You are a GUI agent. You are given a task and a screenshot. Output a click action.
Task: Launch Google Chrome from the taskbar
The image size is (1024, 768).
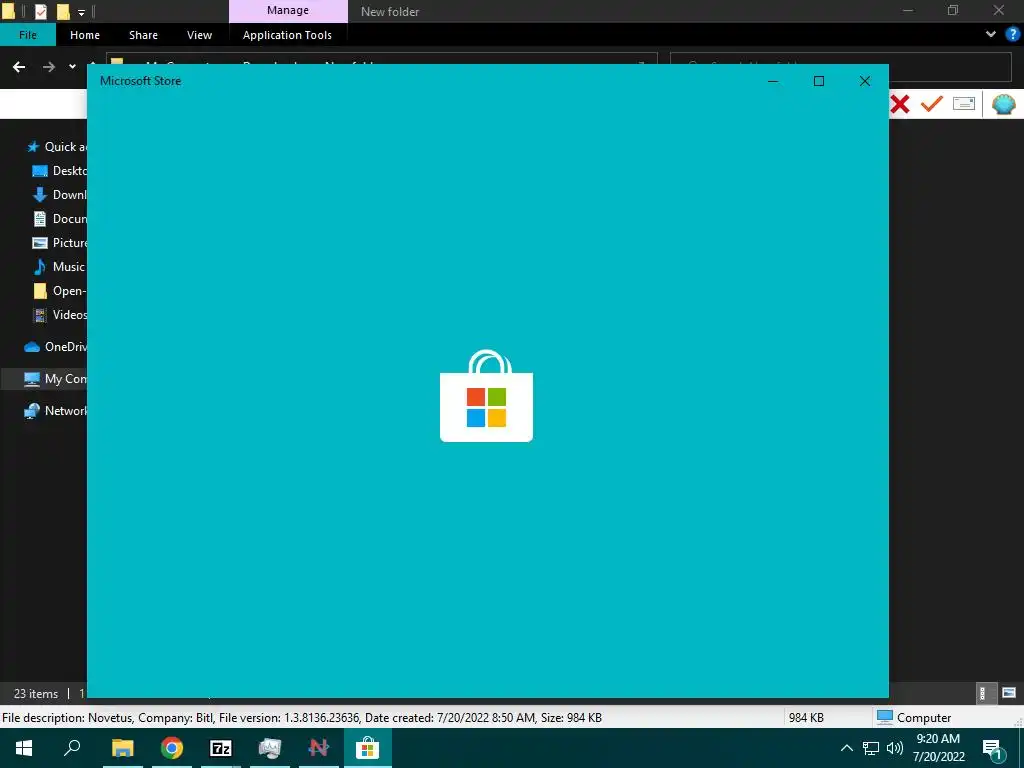pos(172,748)
